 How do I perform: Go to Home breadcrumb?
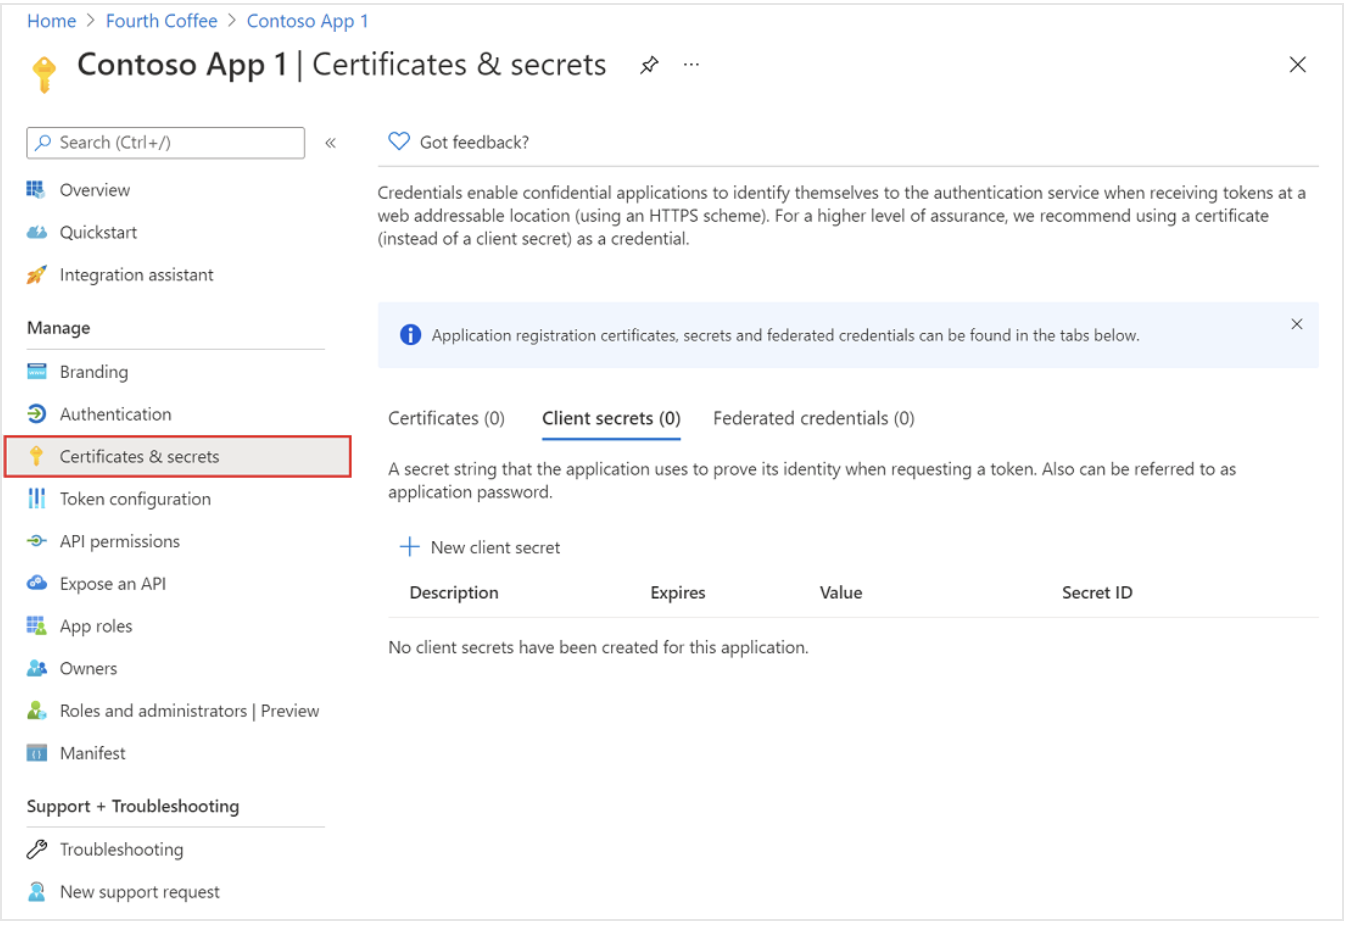click(52, 21)
